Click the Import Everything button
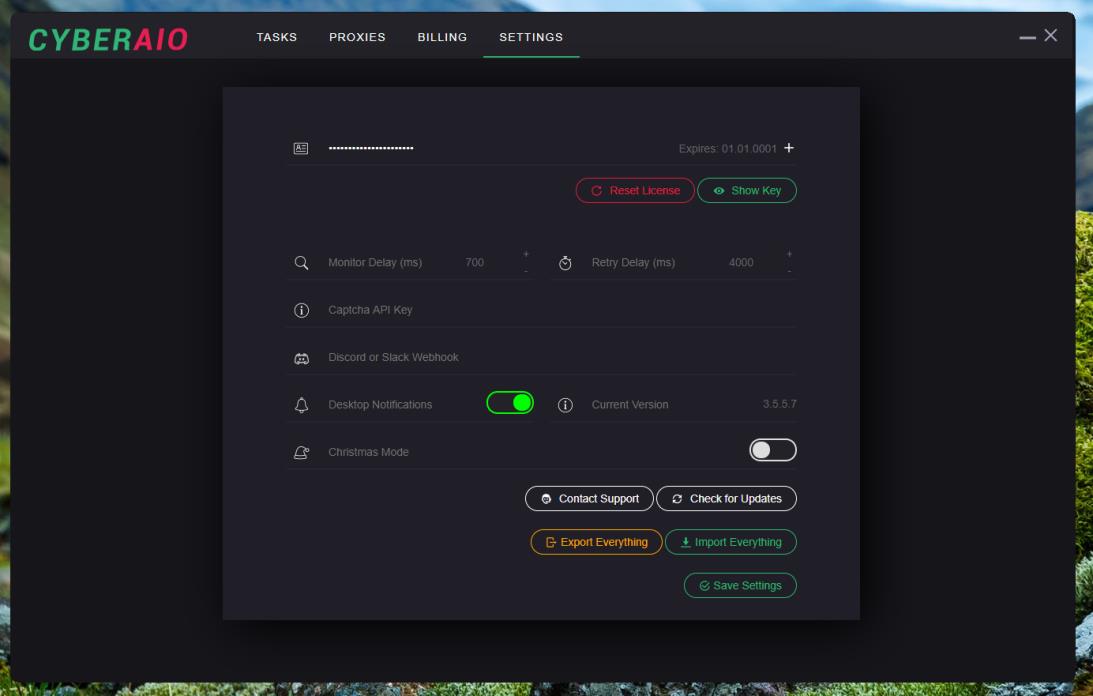1093x696 pixels. point(731,542)
